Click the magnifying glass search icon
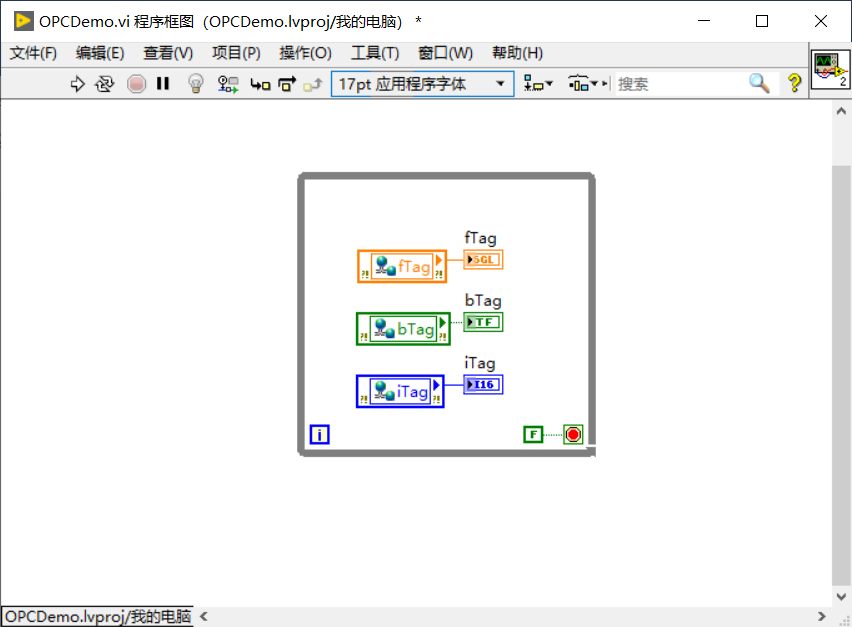 [759, 84]
